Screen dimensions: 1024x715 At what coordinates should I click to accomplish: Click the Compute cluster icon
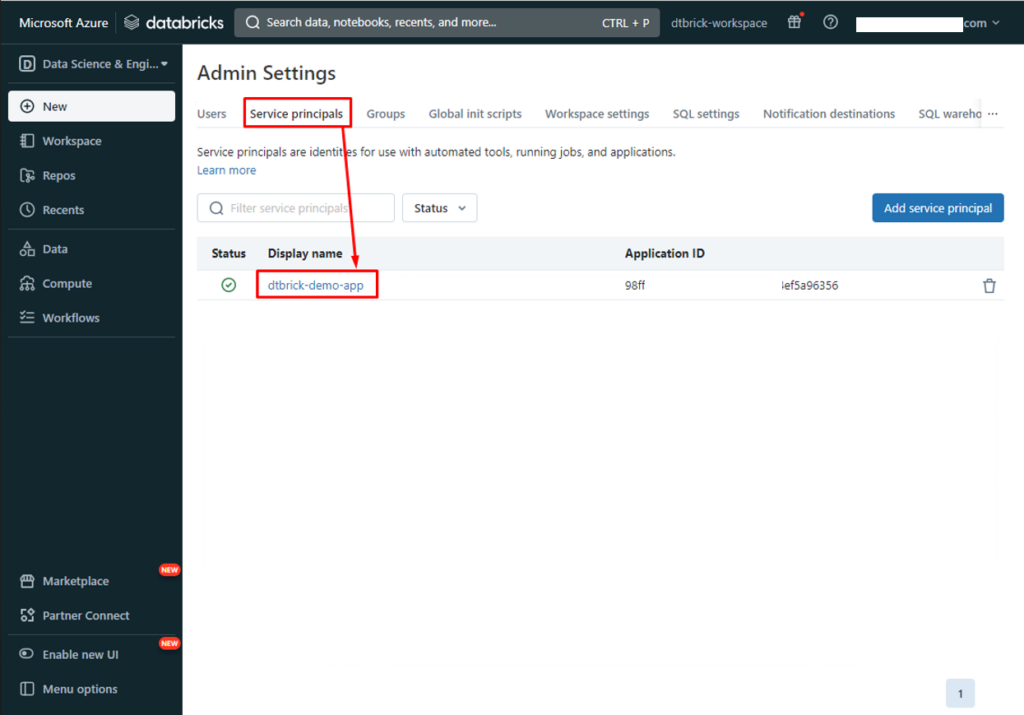[x=27, y=283]
